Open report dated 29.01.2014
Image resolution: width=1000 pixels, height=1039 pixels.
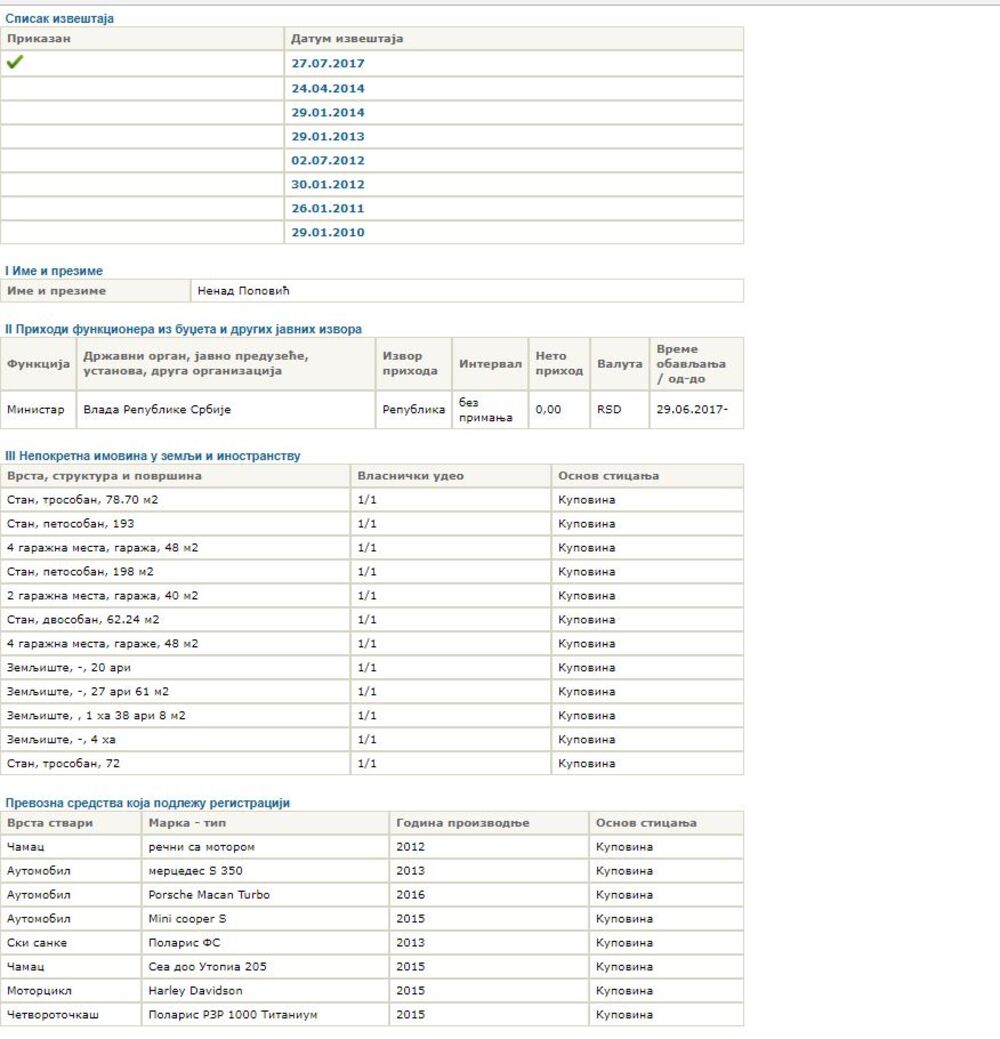(x=327, y=112)
